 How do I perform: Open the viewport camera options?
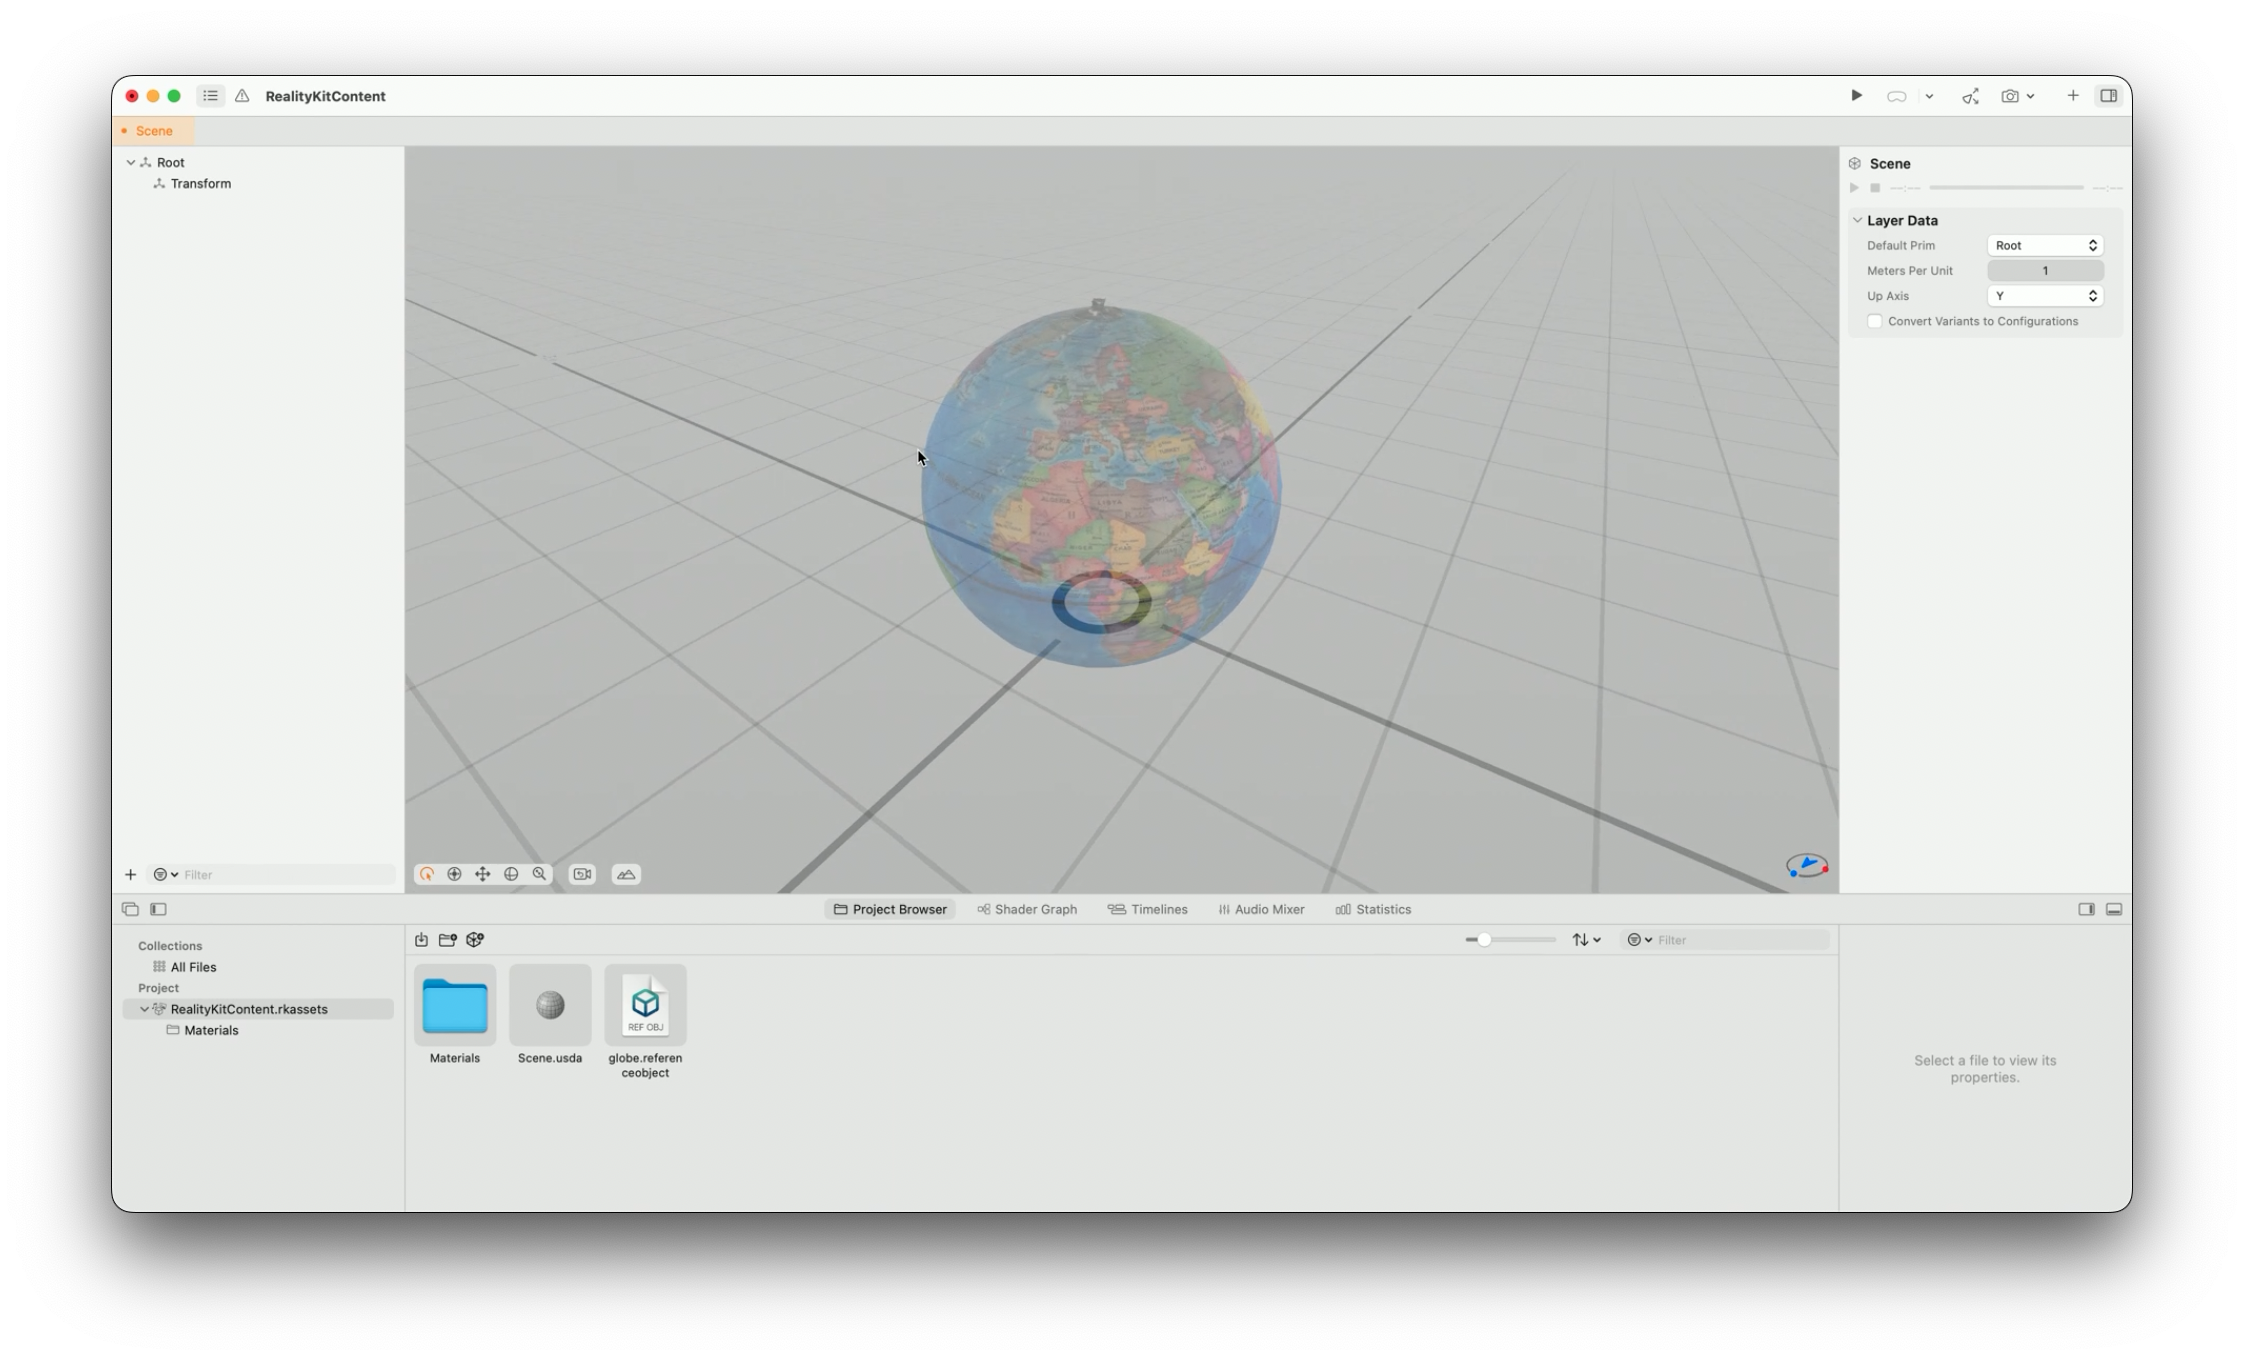click(582, 874)
